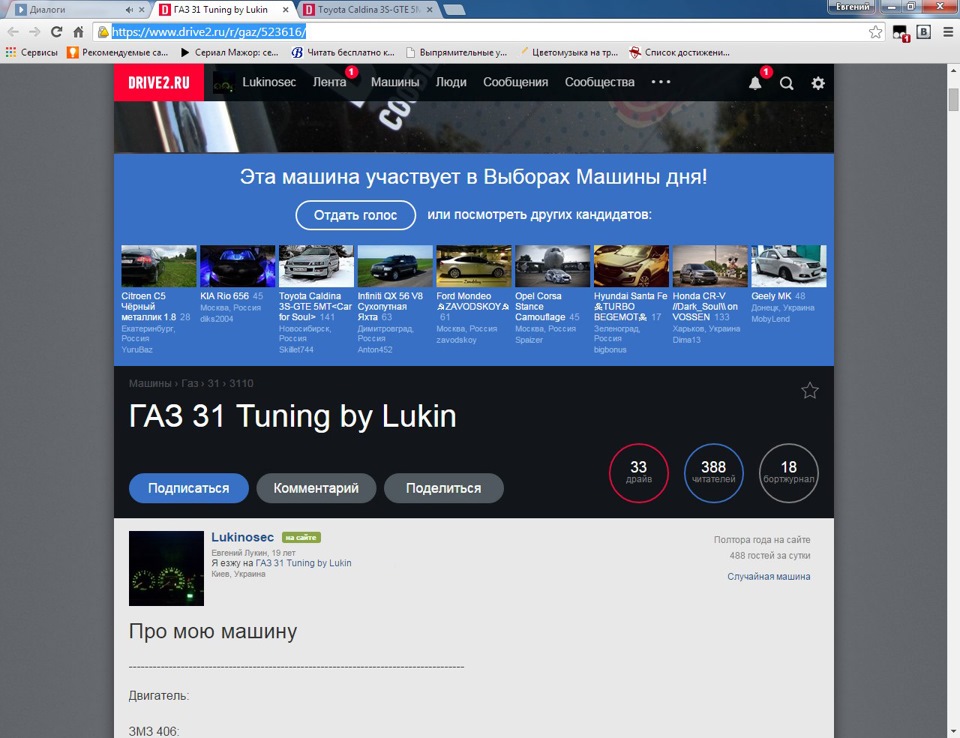
Task: Open the Ford Mondeo candidate thumbnail
Action: (x=474, y=266)
